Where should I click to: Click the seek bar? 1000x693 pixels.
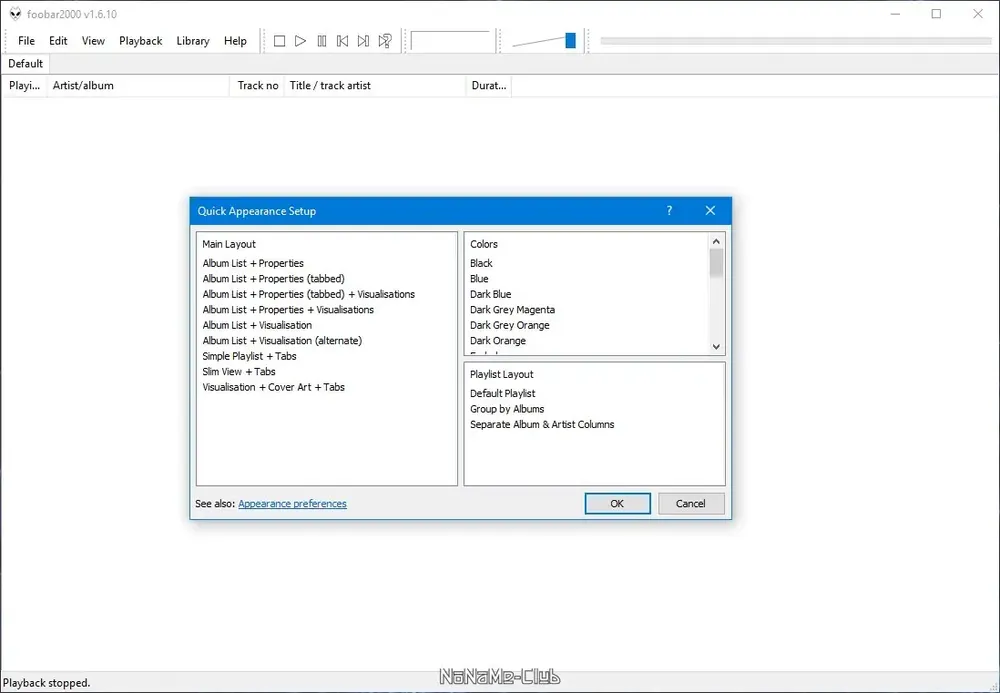[795, 41]
